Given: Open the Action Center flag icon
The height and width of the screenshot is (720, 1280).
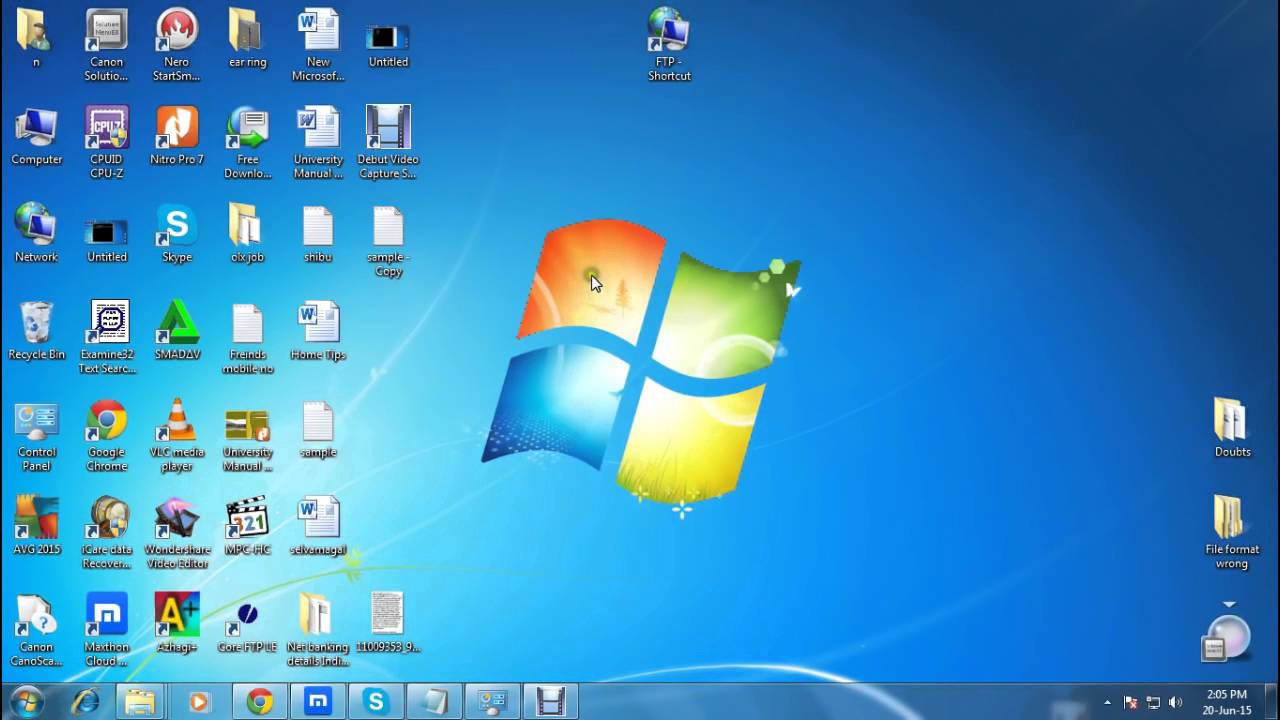Looking at the screenshot, I should click(1131, 702).
